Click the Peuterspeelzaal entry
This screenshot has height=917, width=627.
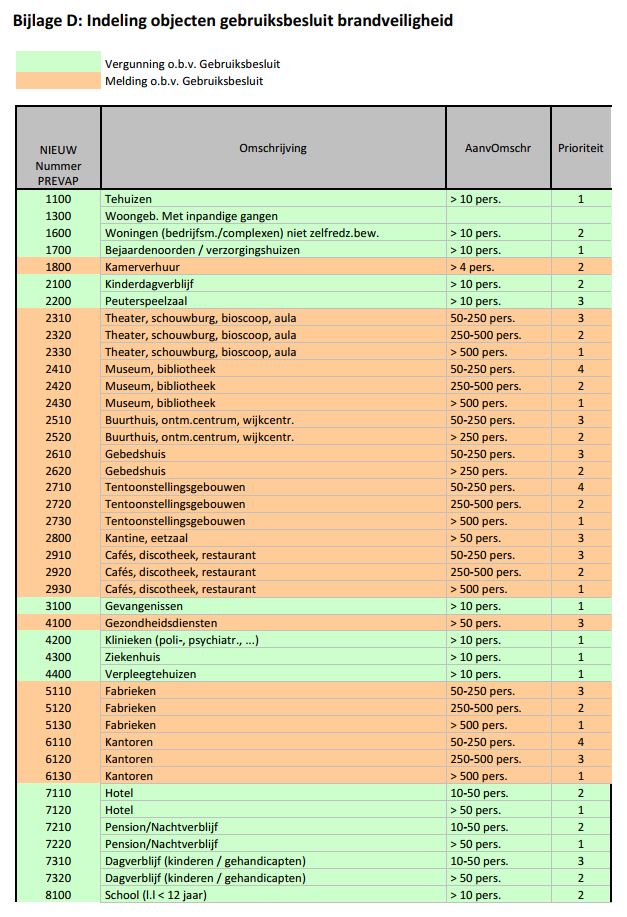(147, 301)
